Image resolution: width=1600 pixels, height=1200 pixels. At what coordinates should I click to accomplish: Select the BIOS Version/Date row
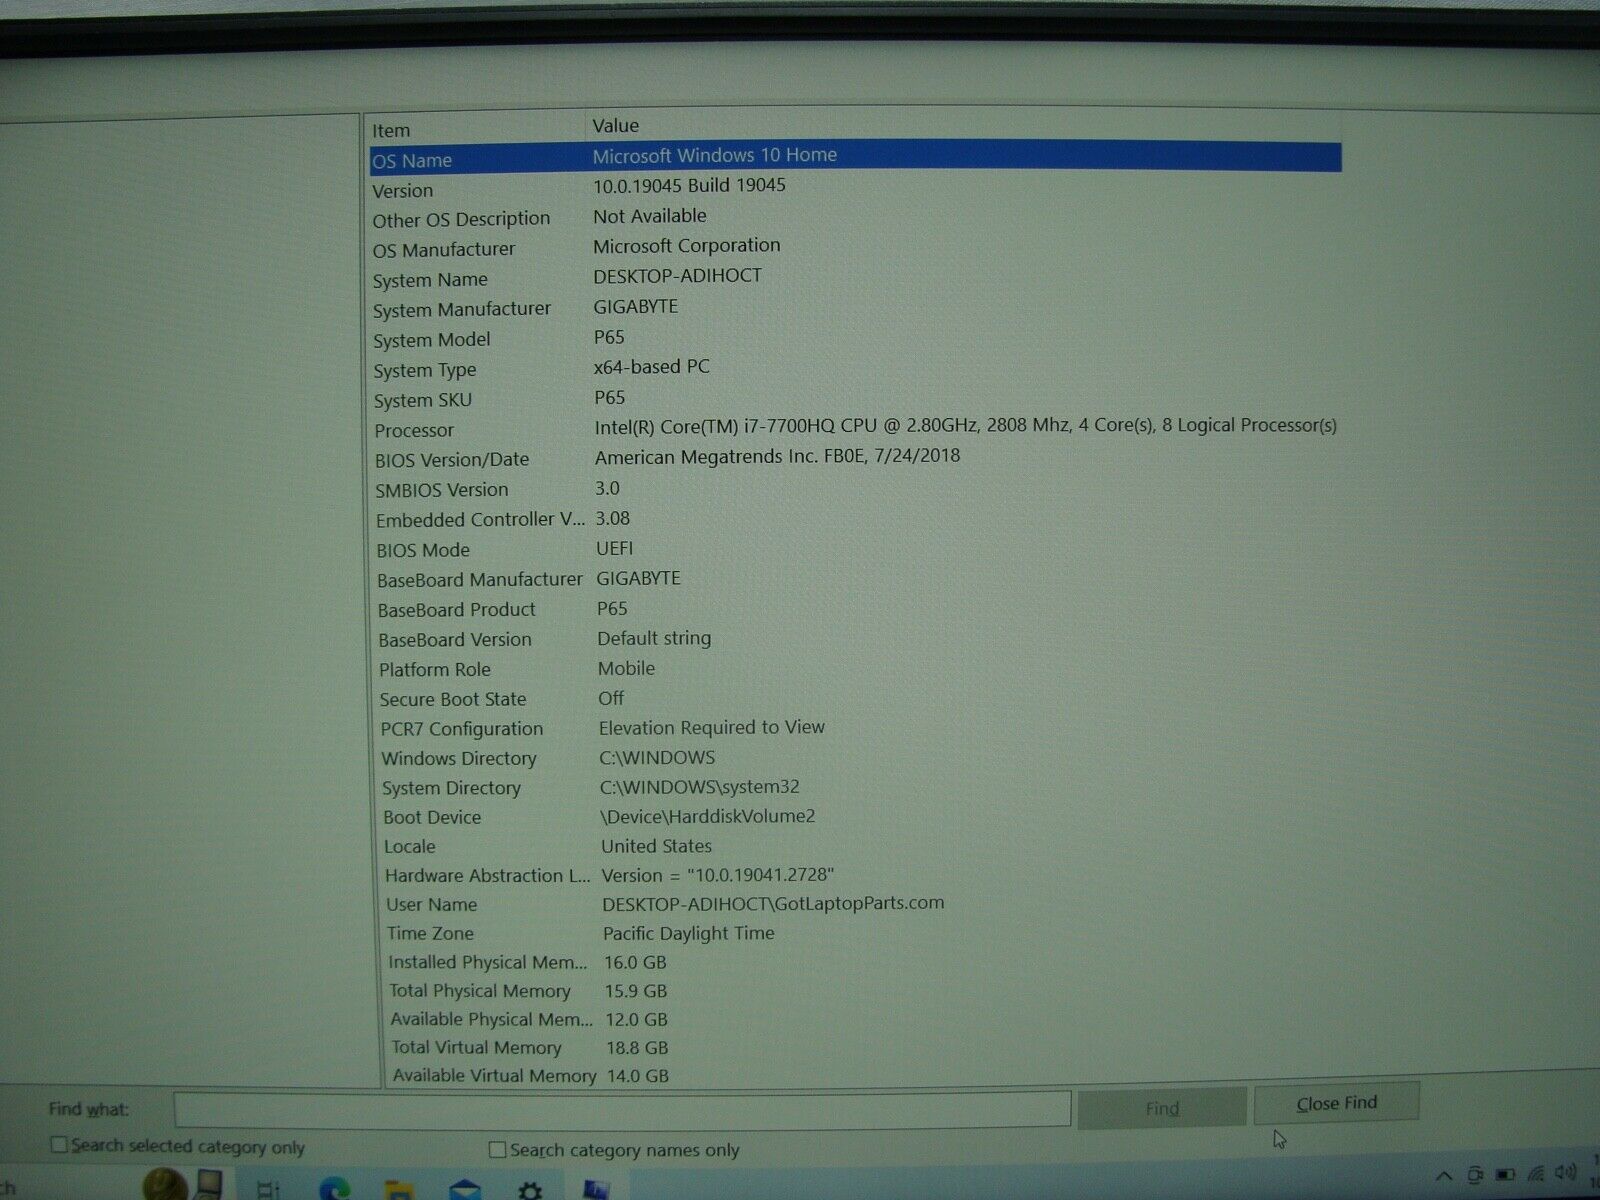[856, 458]
